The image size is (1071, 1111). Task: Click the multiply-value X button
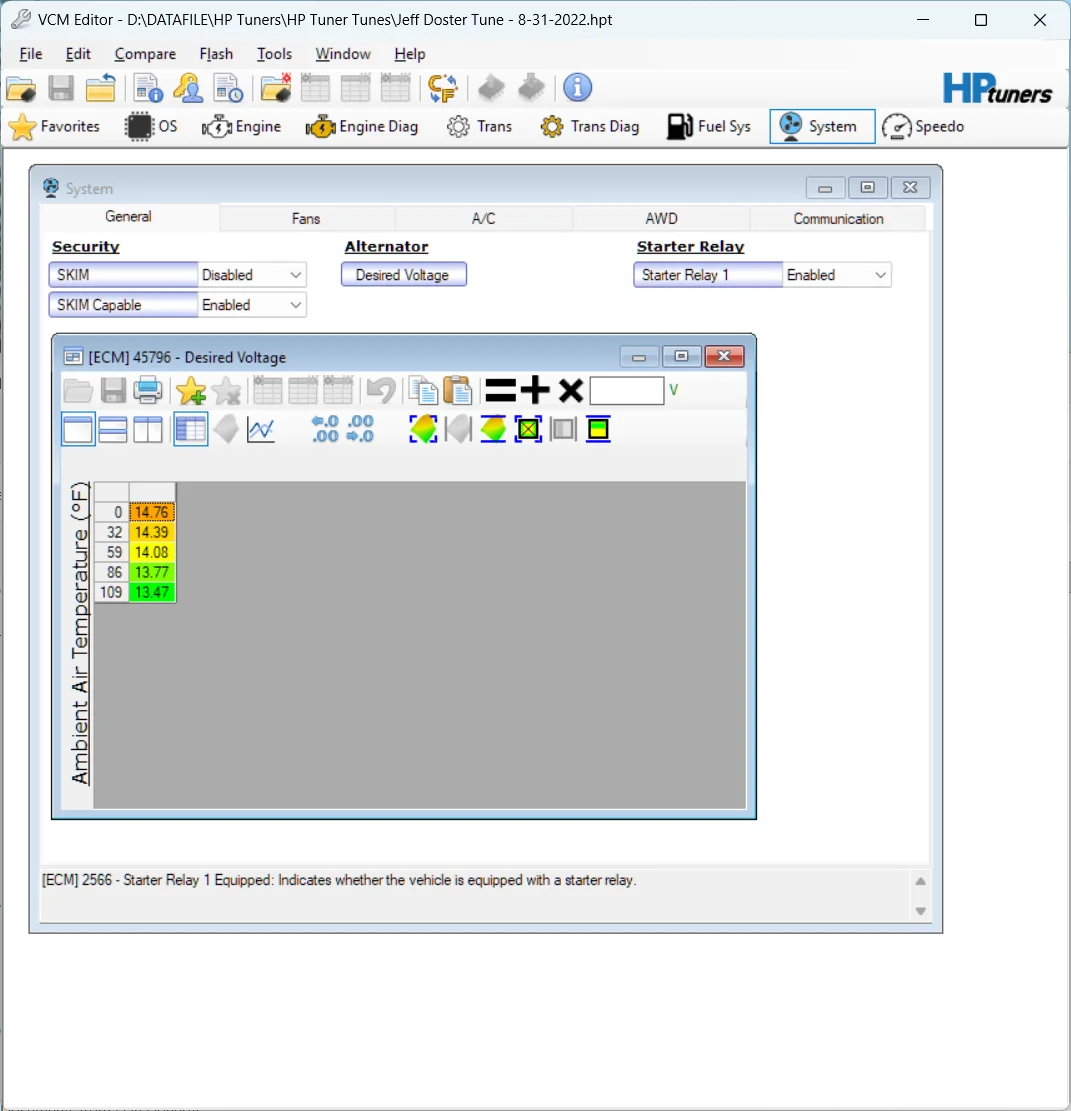coord(570,390)
